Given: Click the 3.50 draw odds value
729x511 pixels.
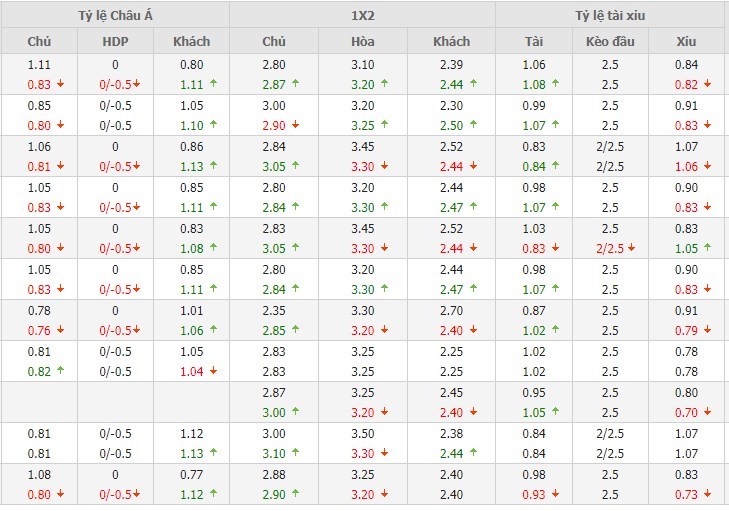Looking at the screenshot, I should click(362, 434).
